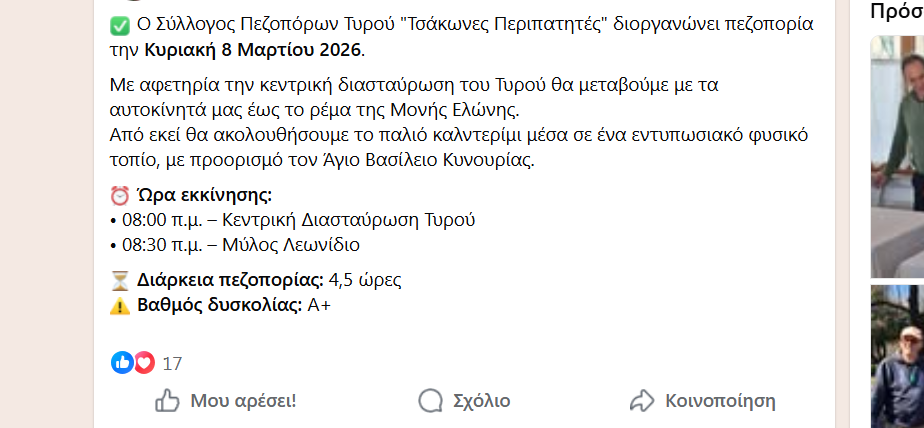Viewport: 924px width, 428px height.
Task: Click the bold date "Κυριακή 8 Μαρτίου 2026"
Action: [254, 49]
